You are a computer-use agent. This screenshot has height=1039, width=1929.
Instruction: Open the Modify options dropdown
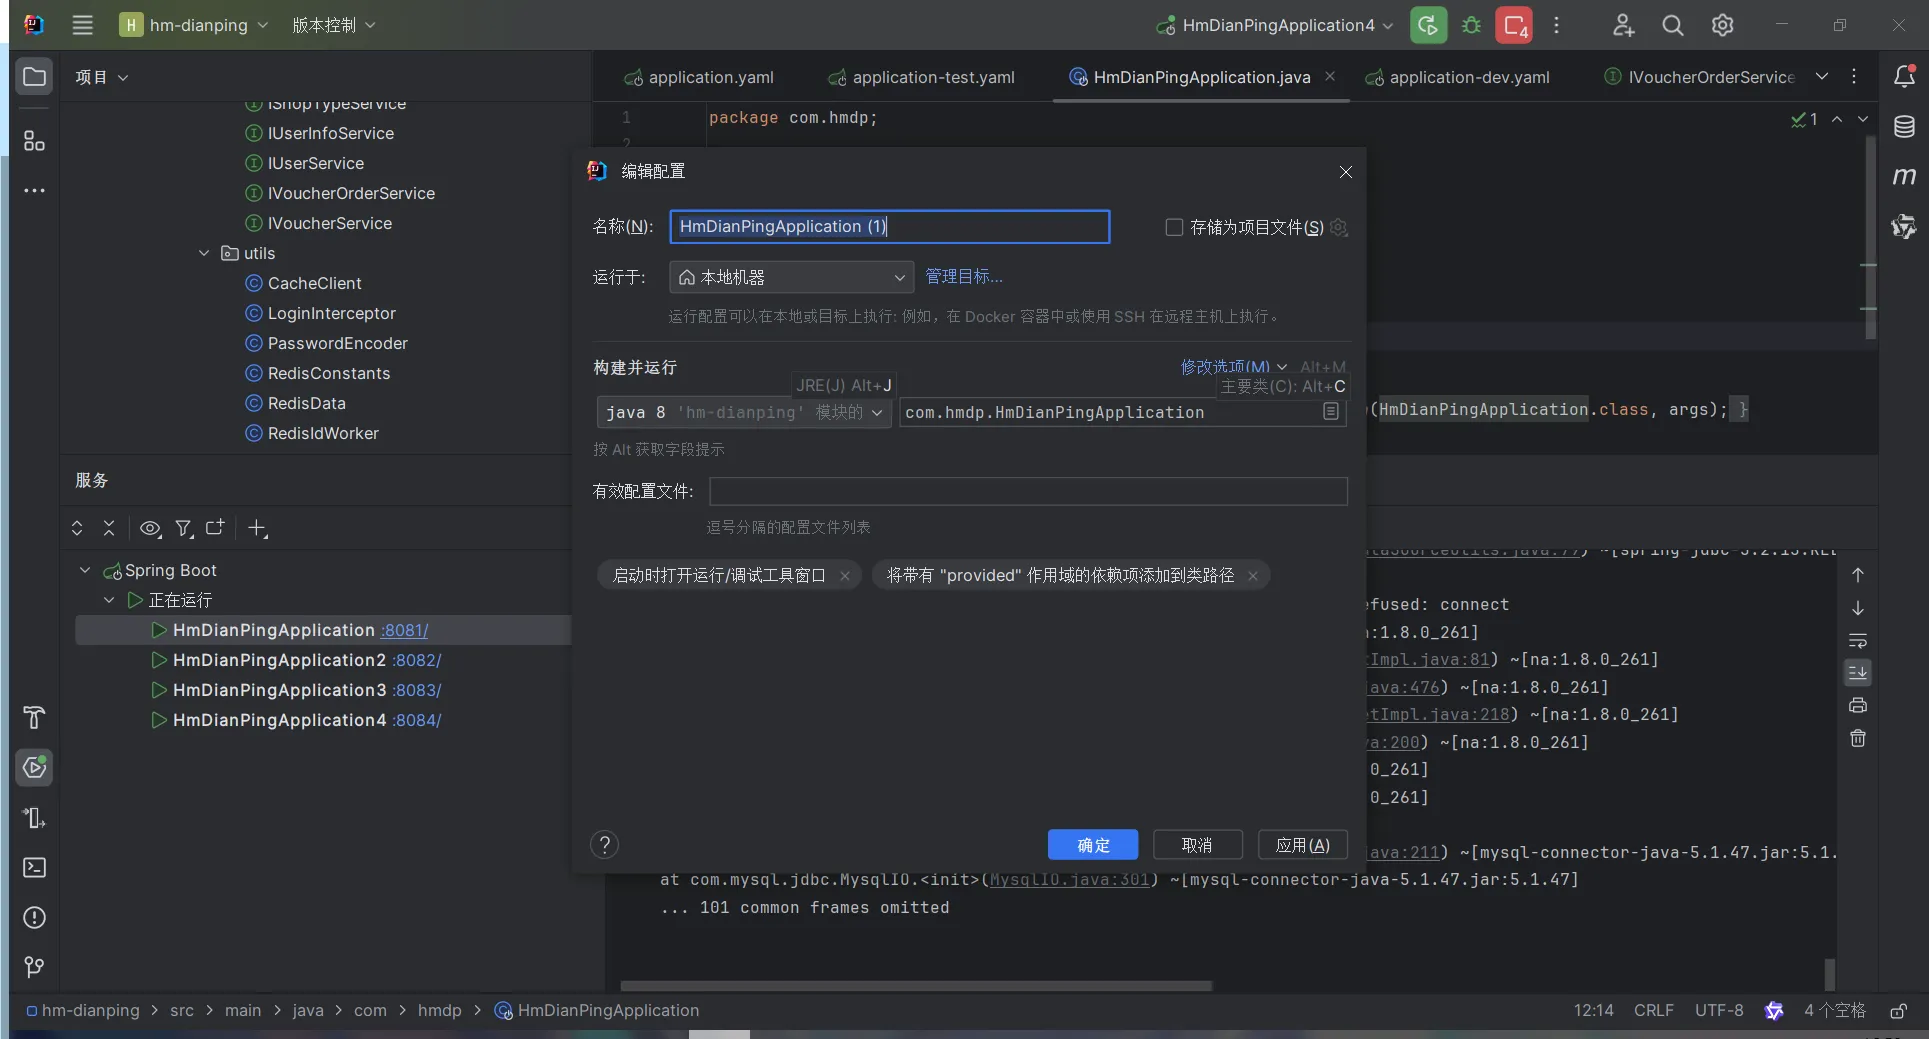coord(1233,367)
